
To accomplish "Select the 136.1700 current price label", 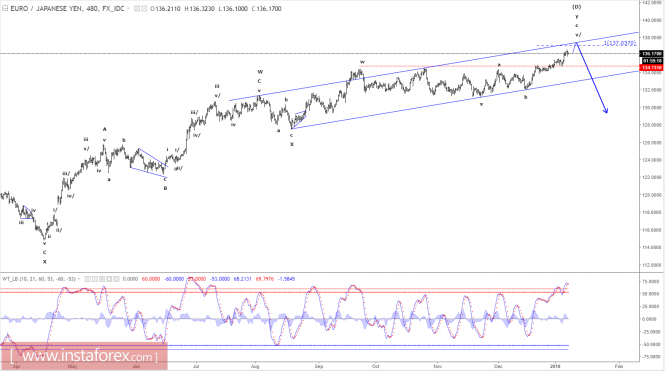I will (x=651, y=54).
